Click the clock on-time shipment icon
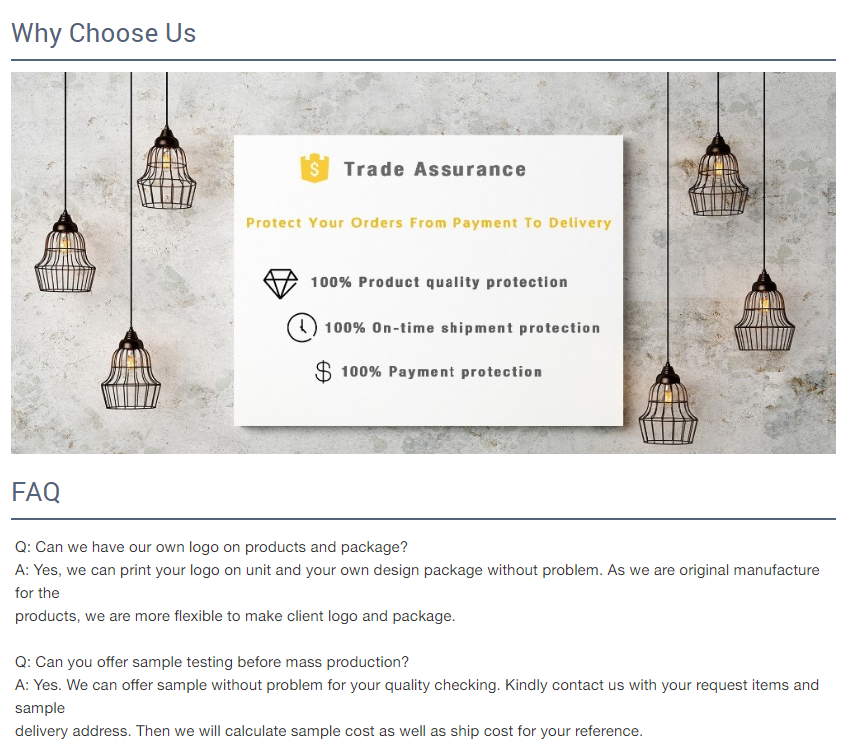The height and width of the screenshot is (750, 857). (x=302, y=327)
